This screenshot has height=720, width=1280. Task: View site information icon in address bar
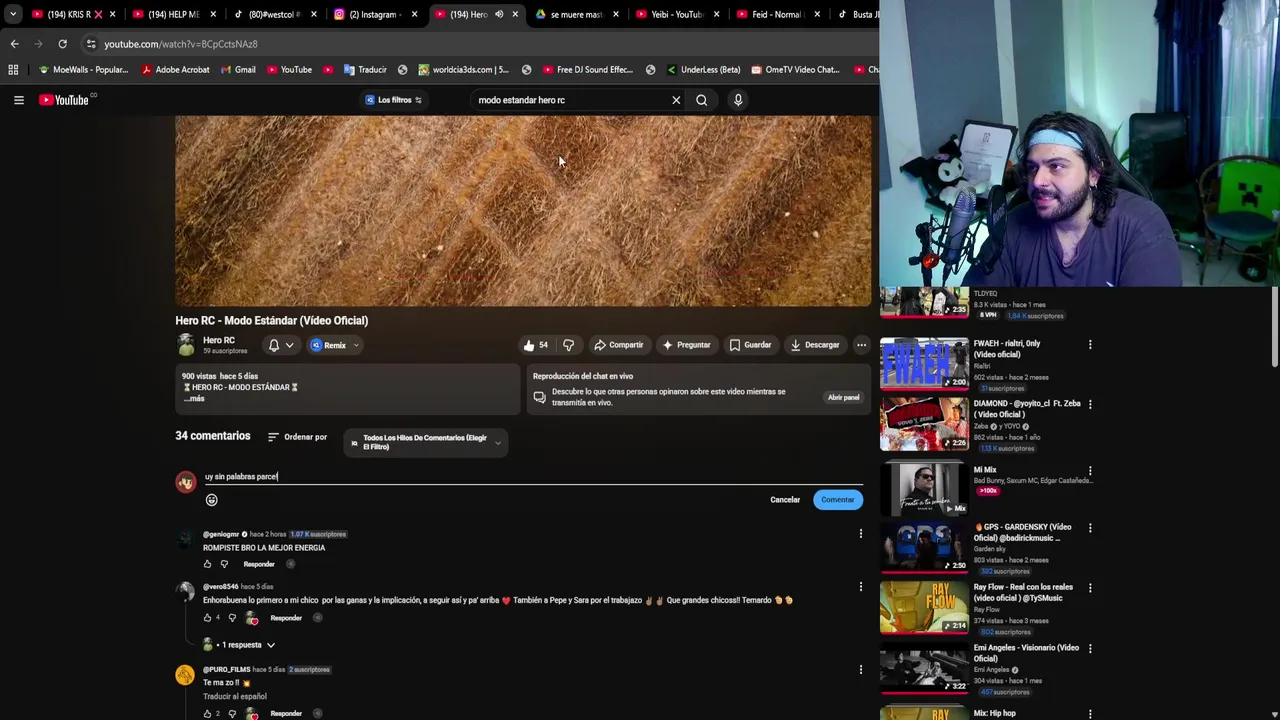pos(91,44)
